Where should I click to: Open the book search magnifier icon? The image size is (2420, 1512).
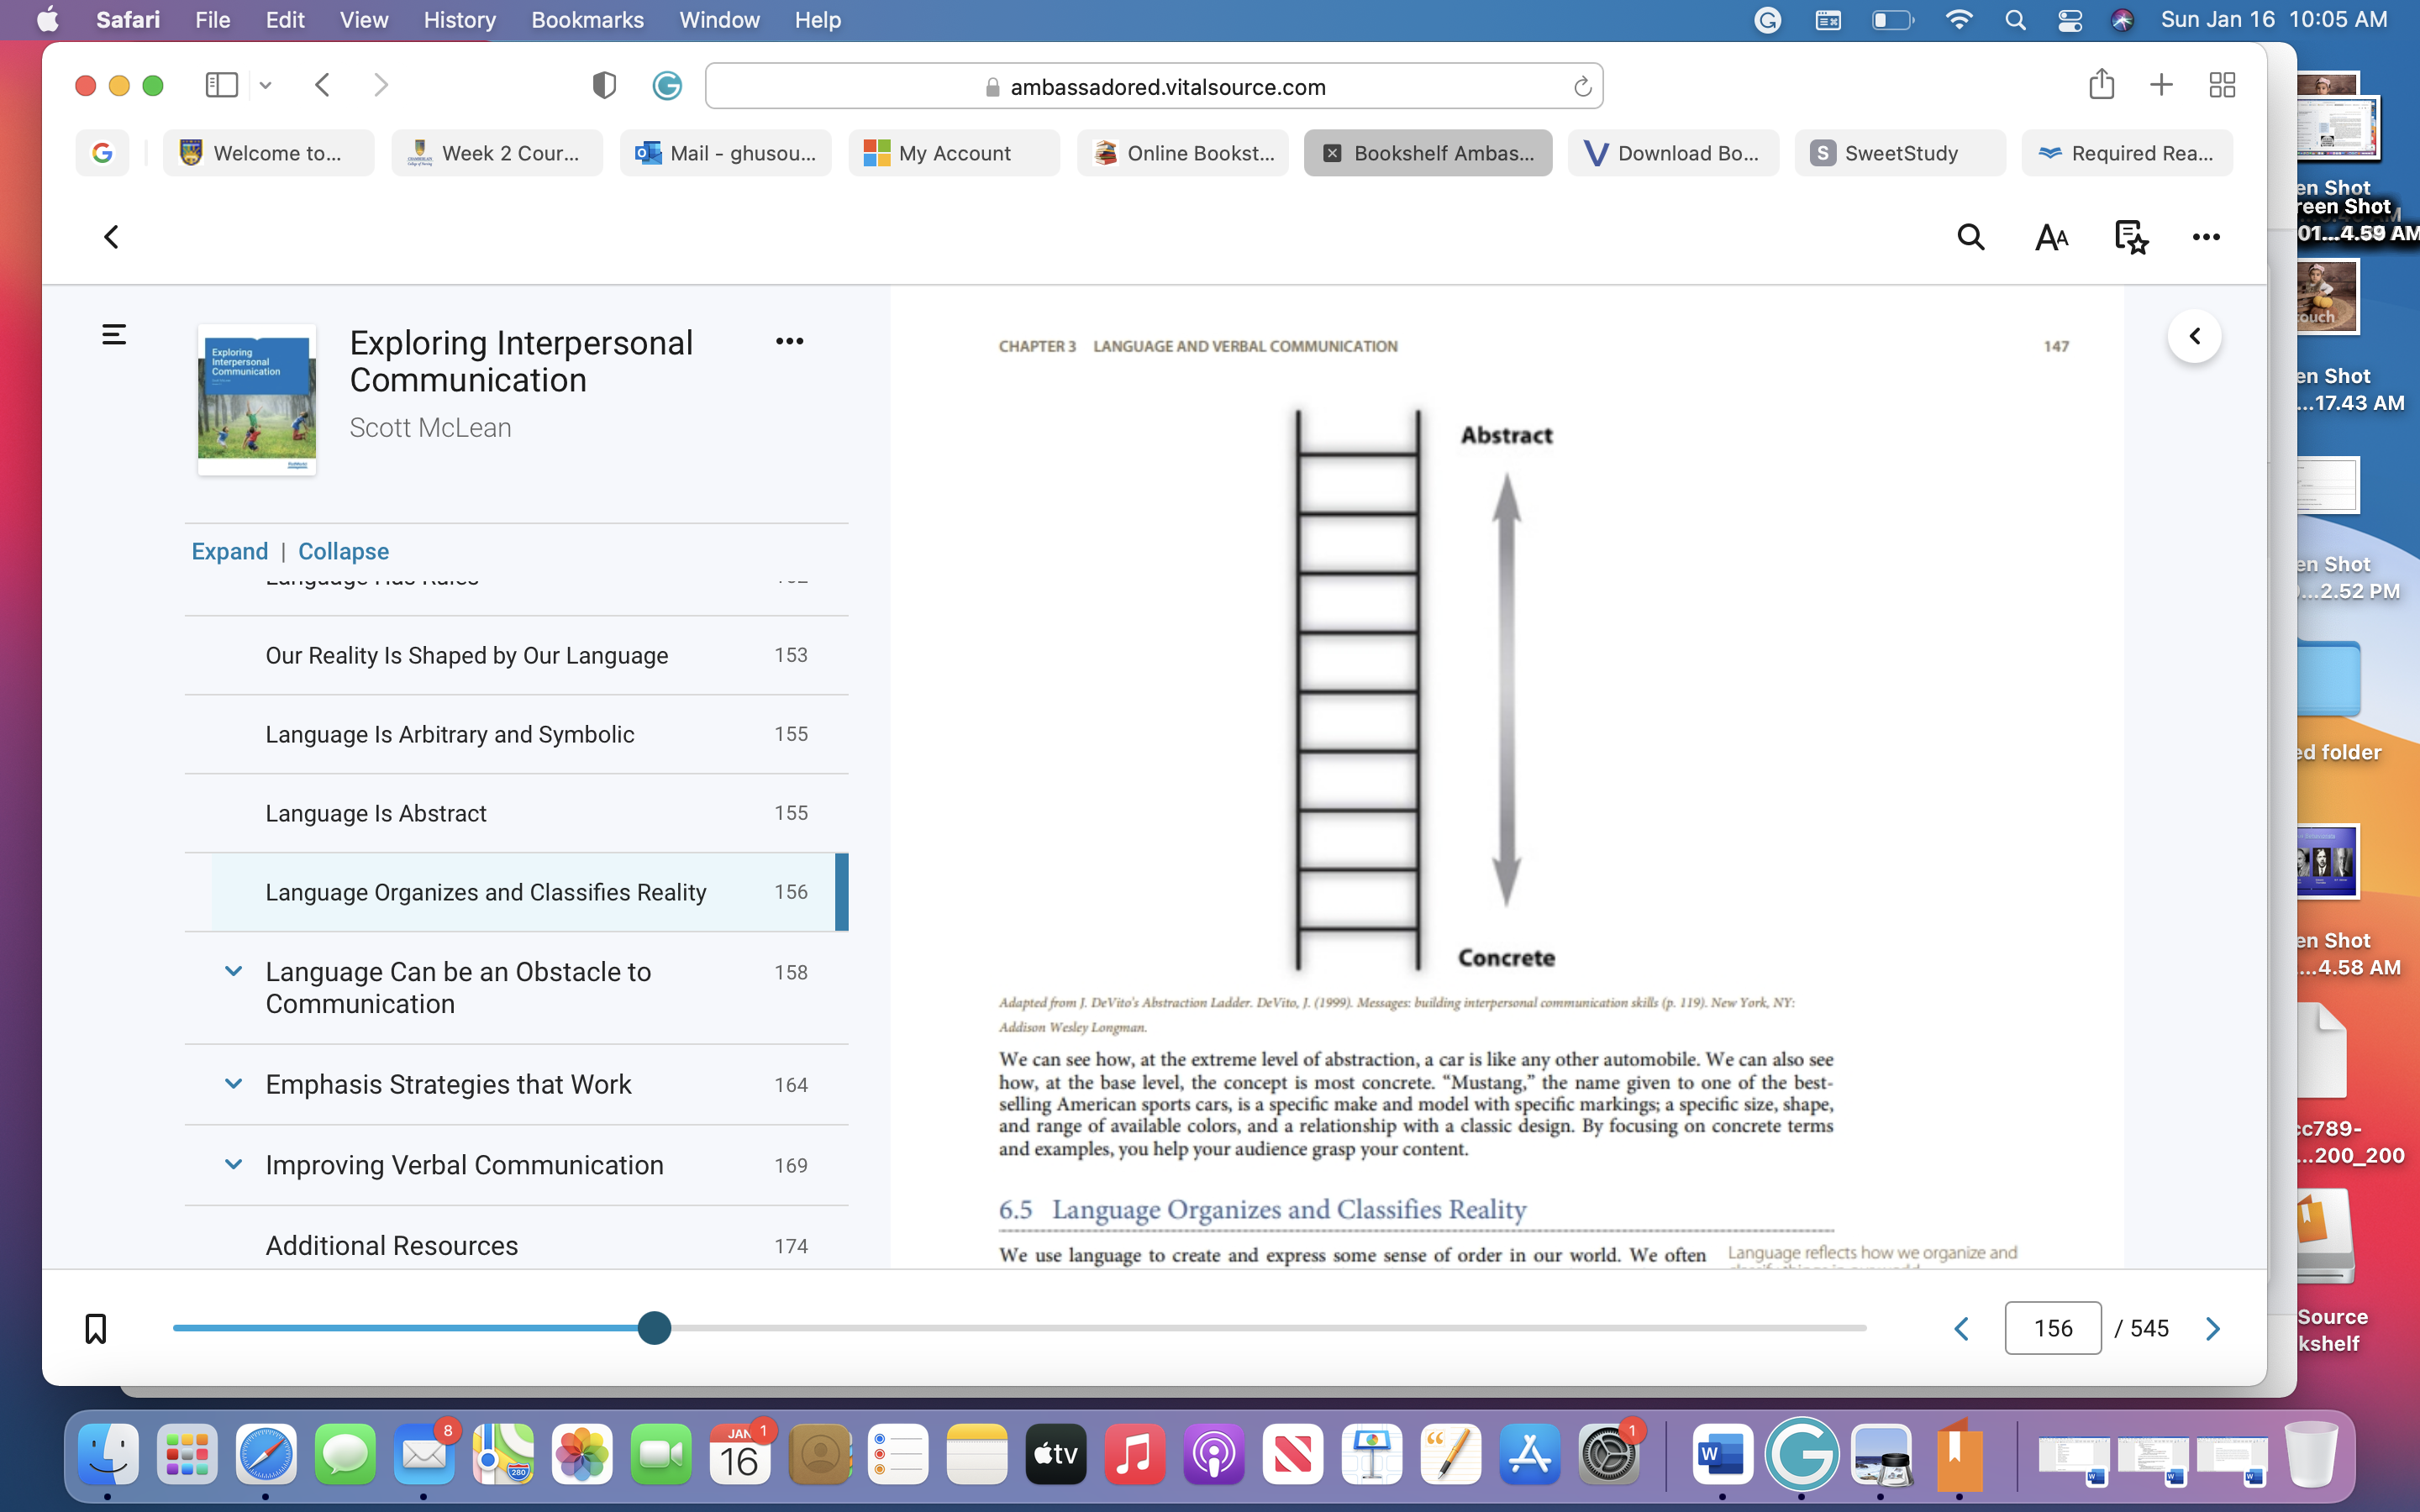click(x=1970, y=237)
